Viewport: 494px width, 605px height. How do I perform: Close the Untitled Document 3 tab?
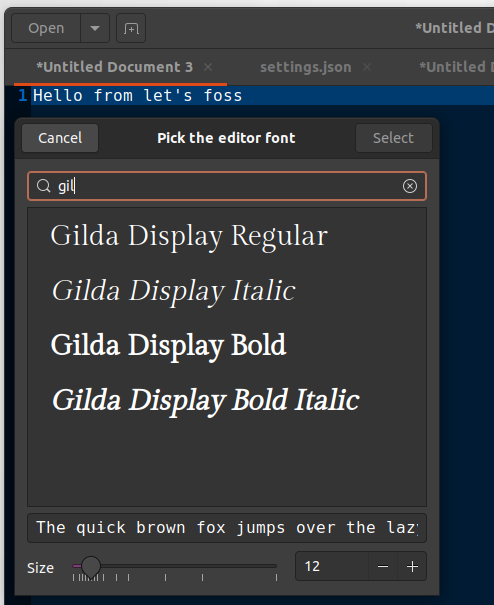208,67
